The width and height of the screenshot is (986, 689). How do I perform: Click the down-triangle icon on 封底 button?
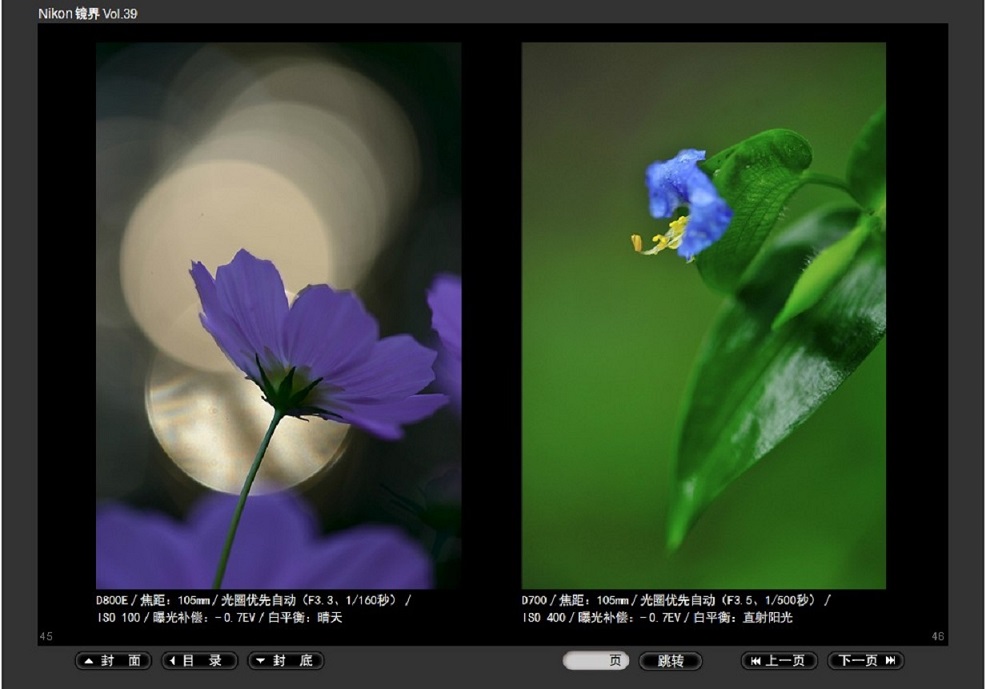click(x=260, y=661)
